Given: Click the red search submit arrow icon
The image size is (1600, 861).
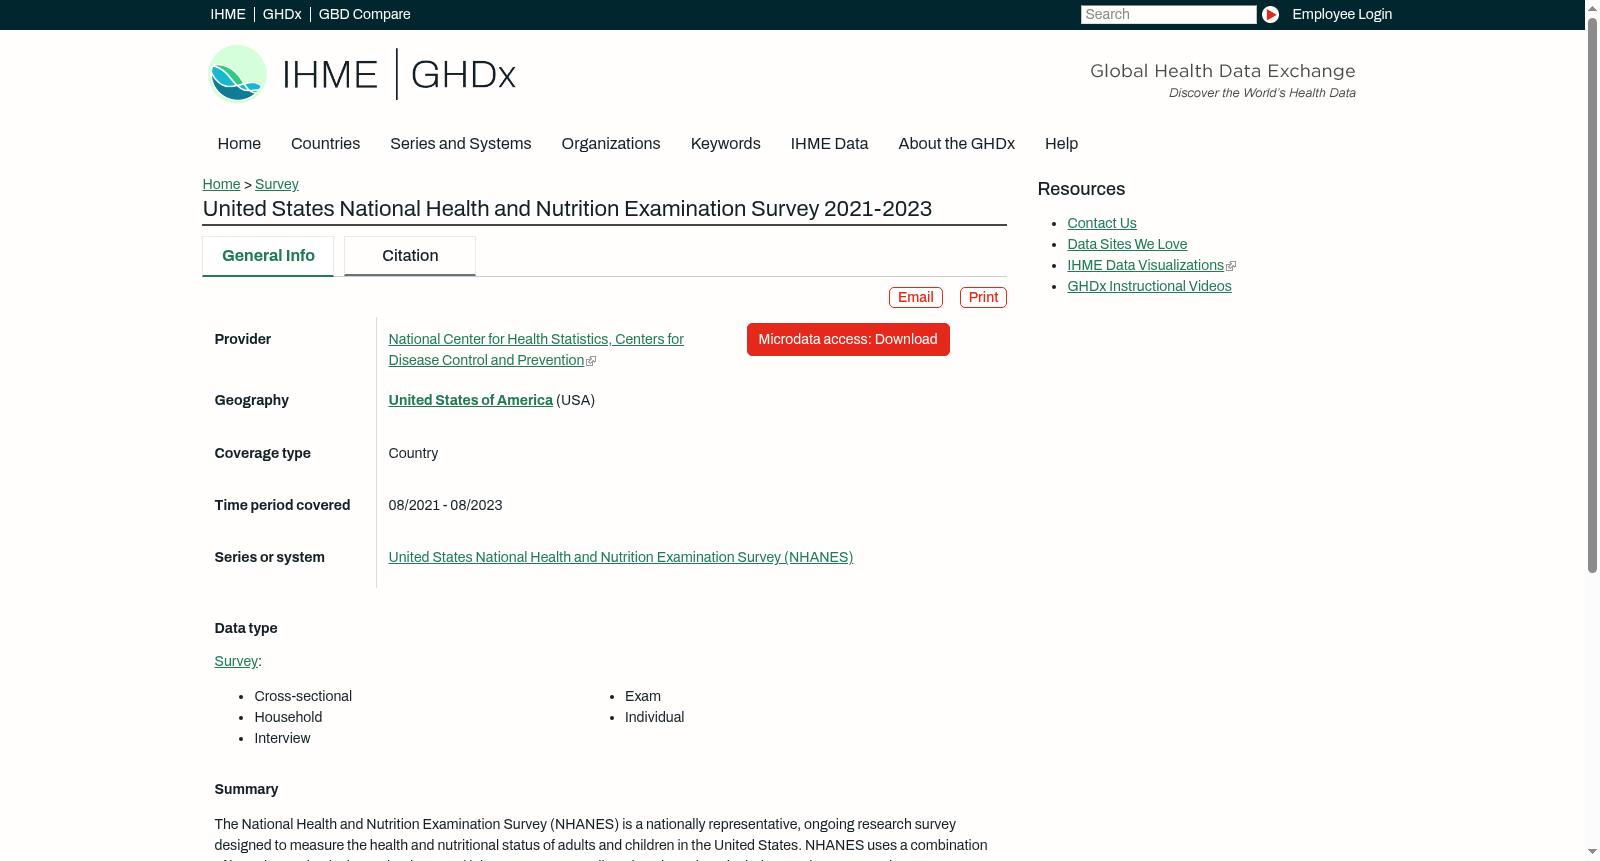Looking at the screenshot, I should pyautogui.click(x=1270, y=14).
